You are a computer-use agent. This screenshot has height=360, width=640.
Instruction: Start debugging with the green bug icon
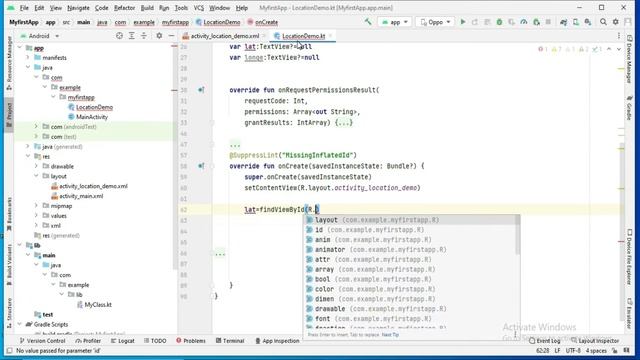[499, 22]
